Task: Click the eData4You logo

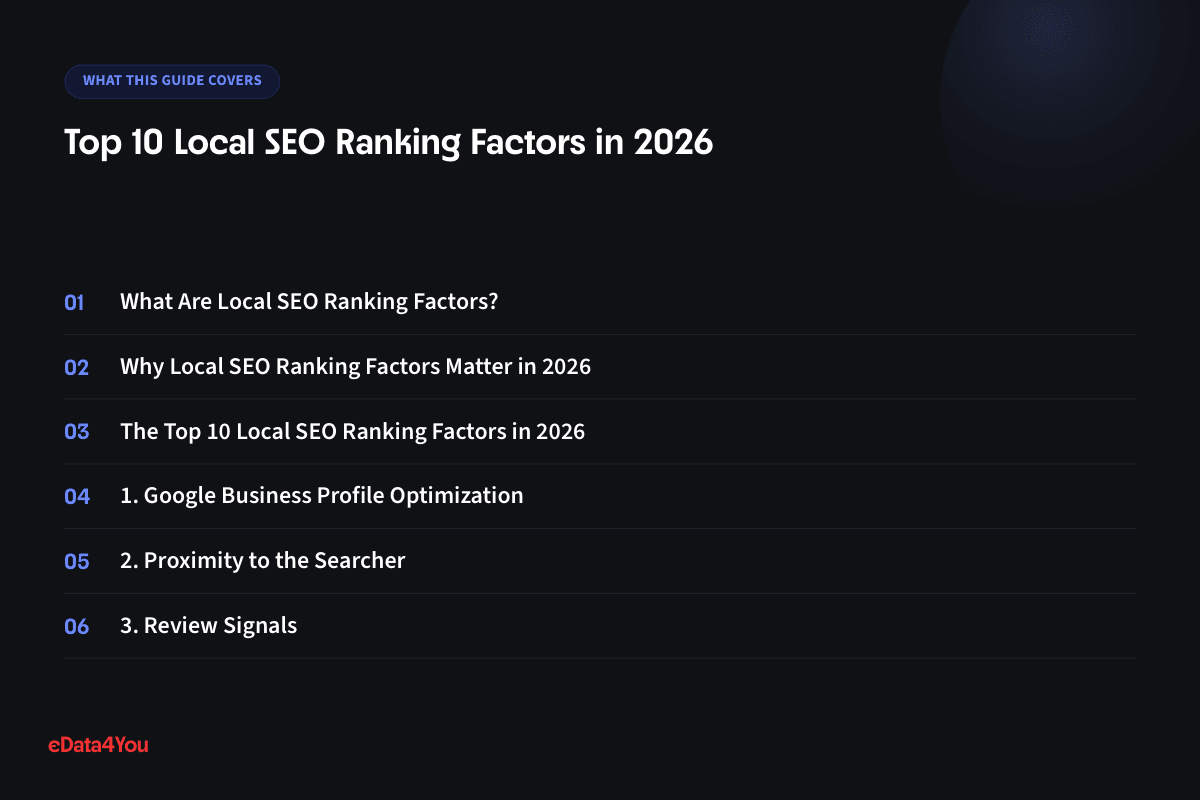Action: pos(98,745)
